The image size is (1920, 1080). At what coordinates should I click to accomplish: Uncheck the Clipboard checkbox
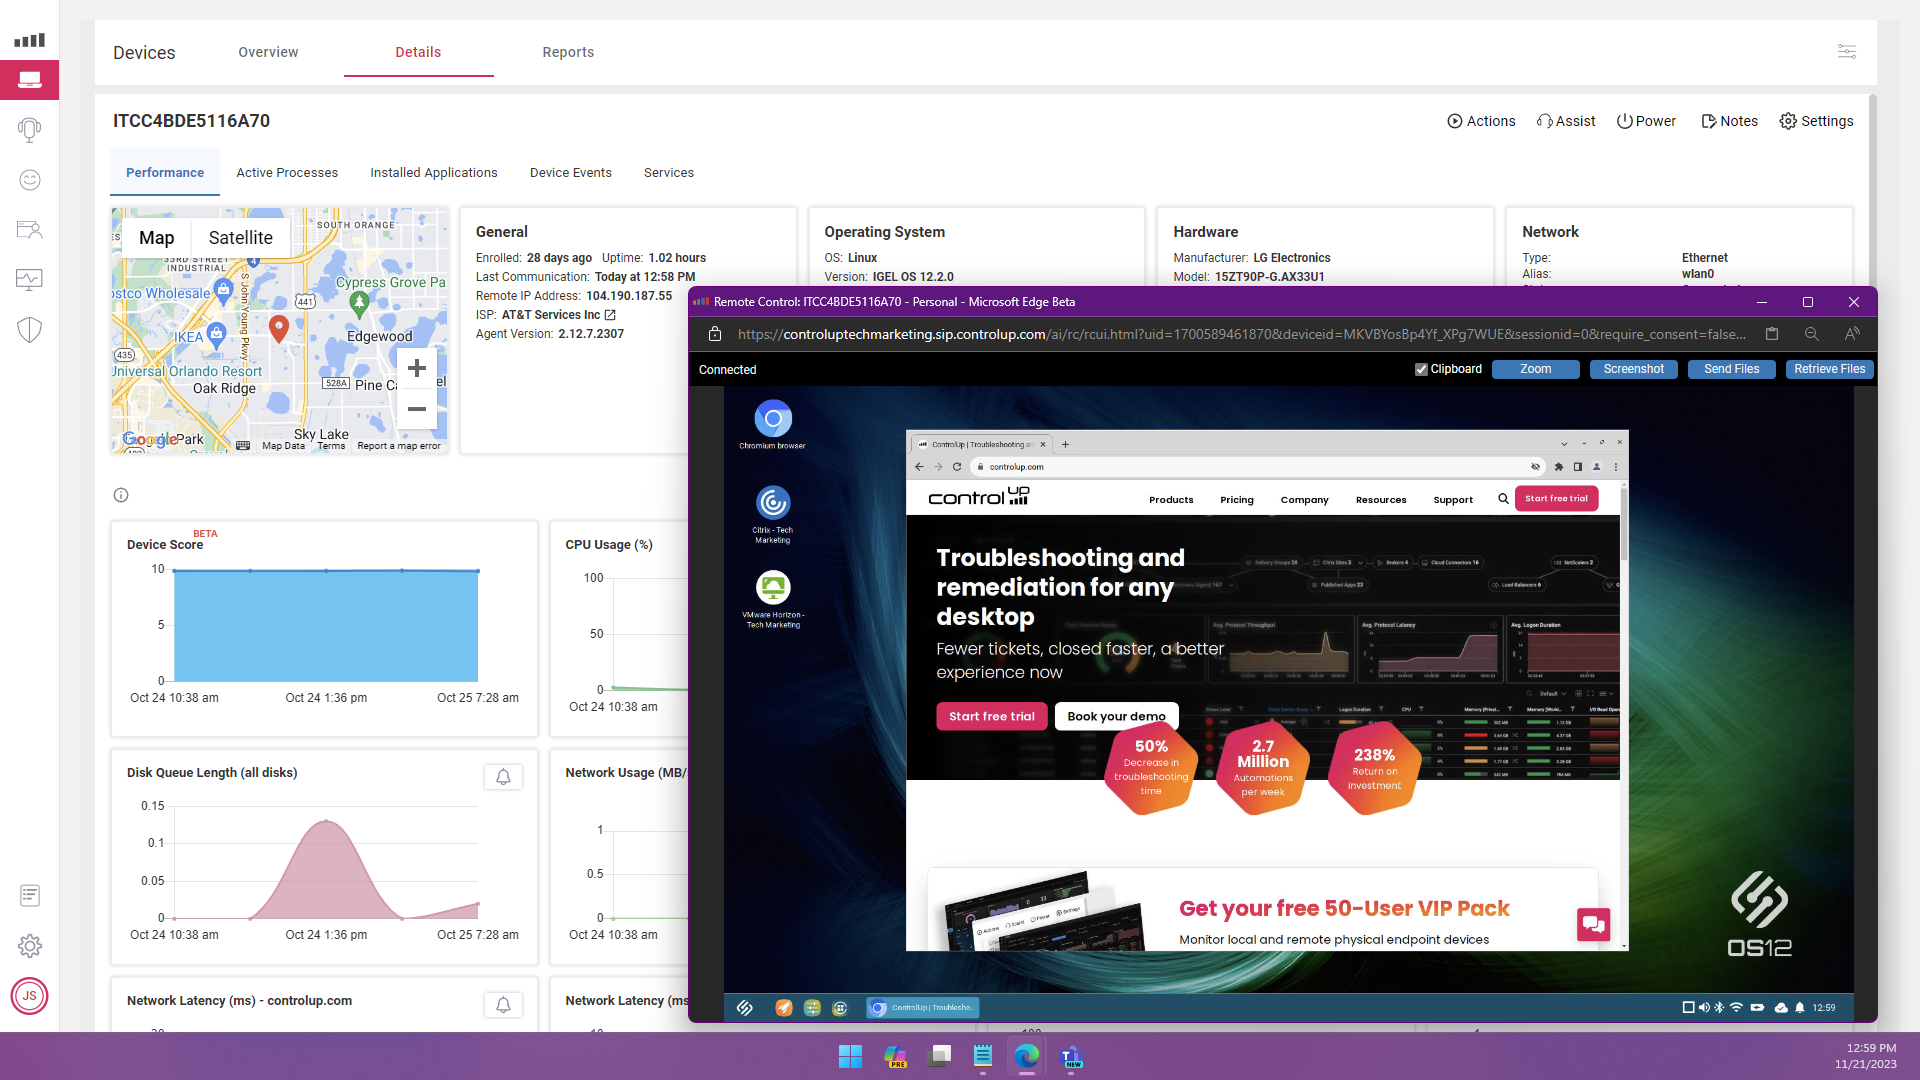(1421, 369)
